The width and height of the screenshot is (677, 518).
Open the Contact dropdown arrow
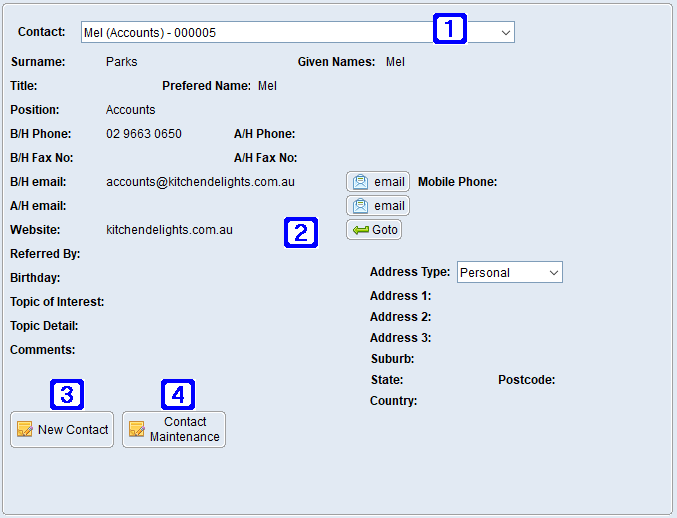click(506, 32)
